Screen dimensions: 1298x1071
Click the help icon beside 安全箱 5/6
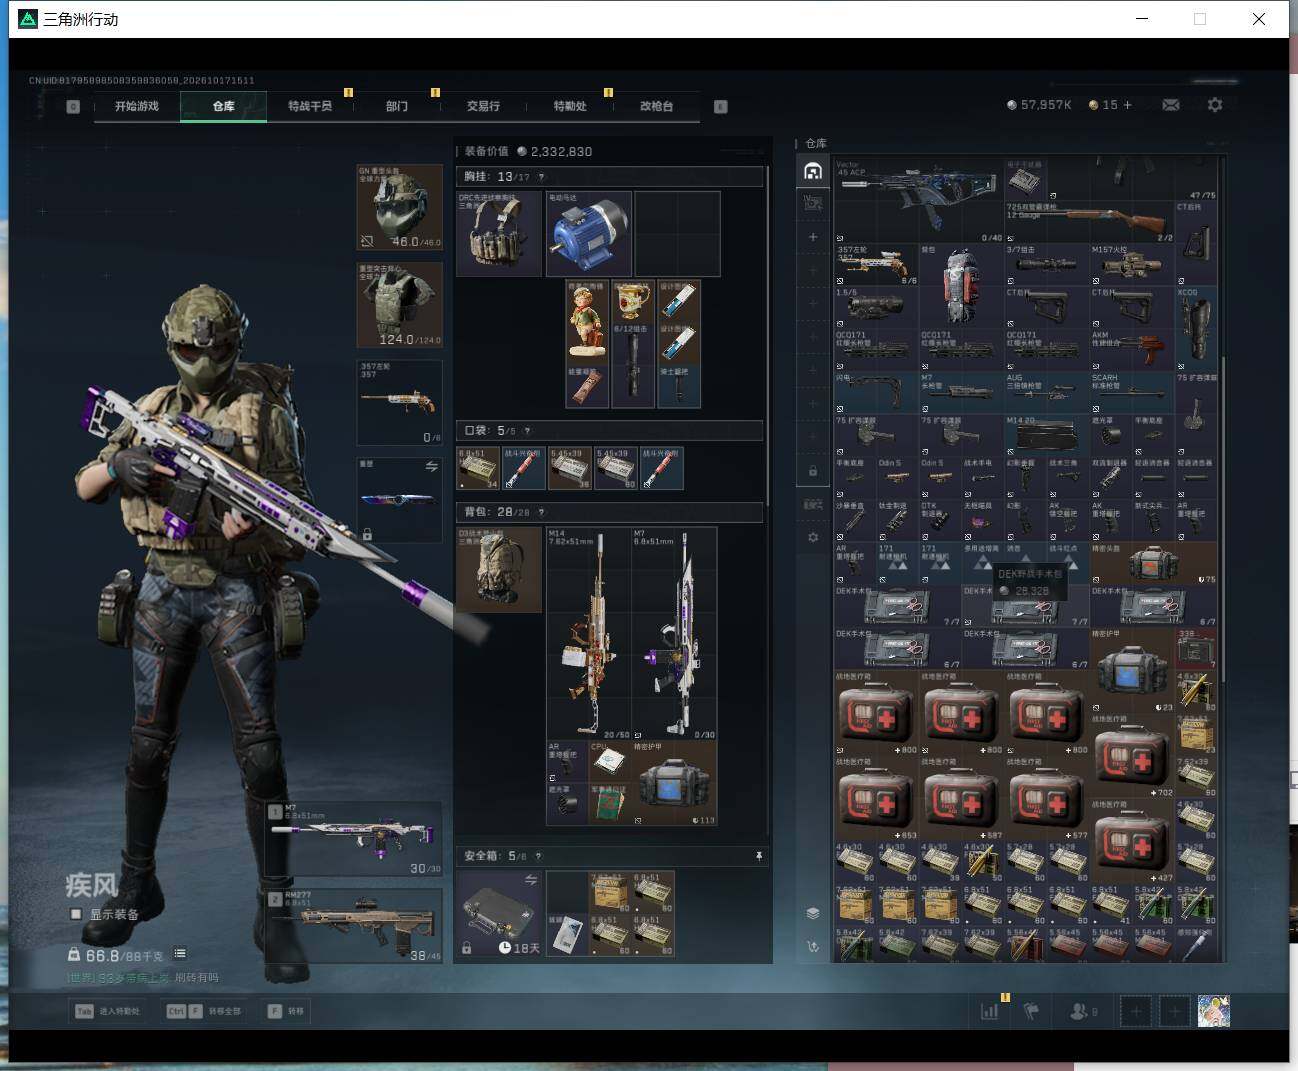(538, 856)
